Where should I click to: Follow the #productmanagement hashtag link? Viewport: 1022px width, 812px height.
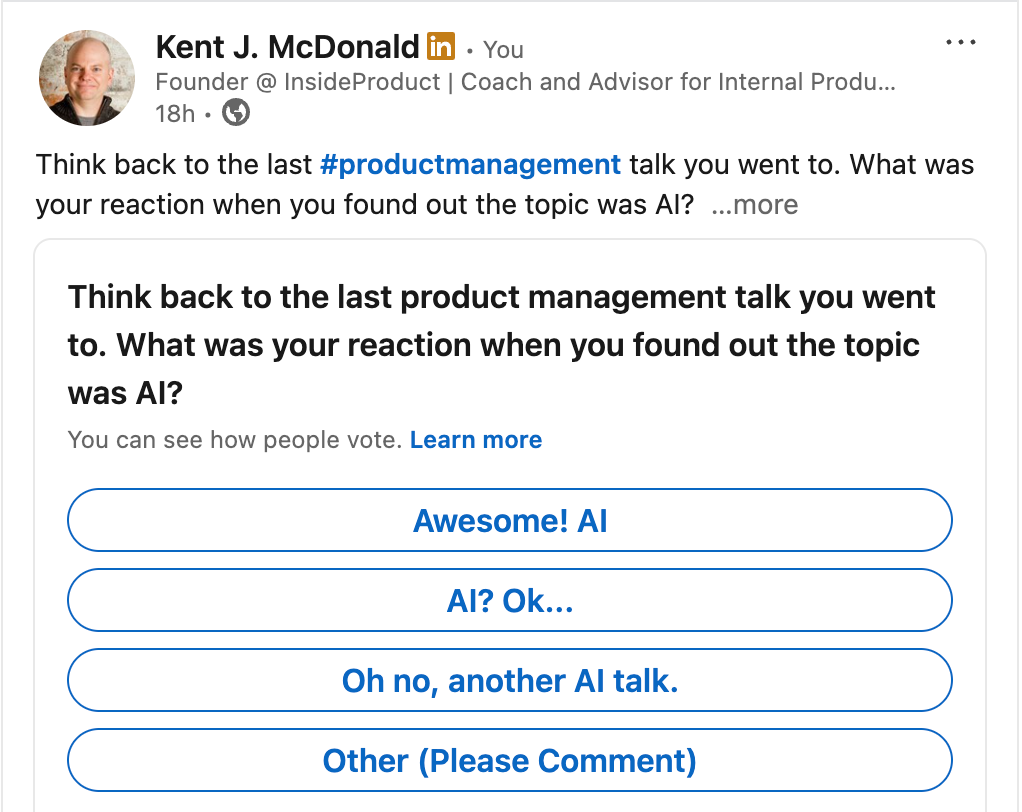[x=470, y=164]
